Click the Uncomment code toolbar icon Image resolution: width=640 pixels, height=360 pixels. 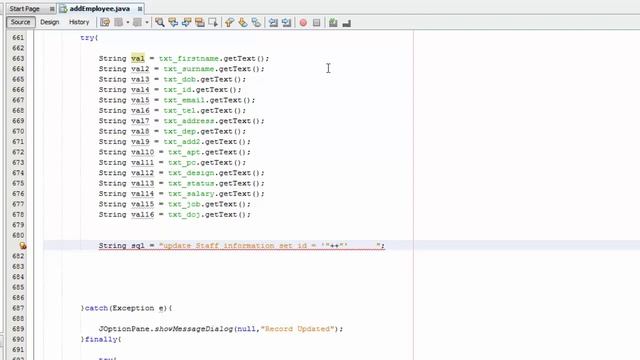click(x=347, y=23)
